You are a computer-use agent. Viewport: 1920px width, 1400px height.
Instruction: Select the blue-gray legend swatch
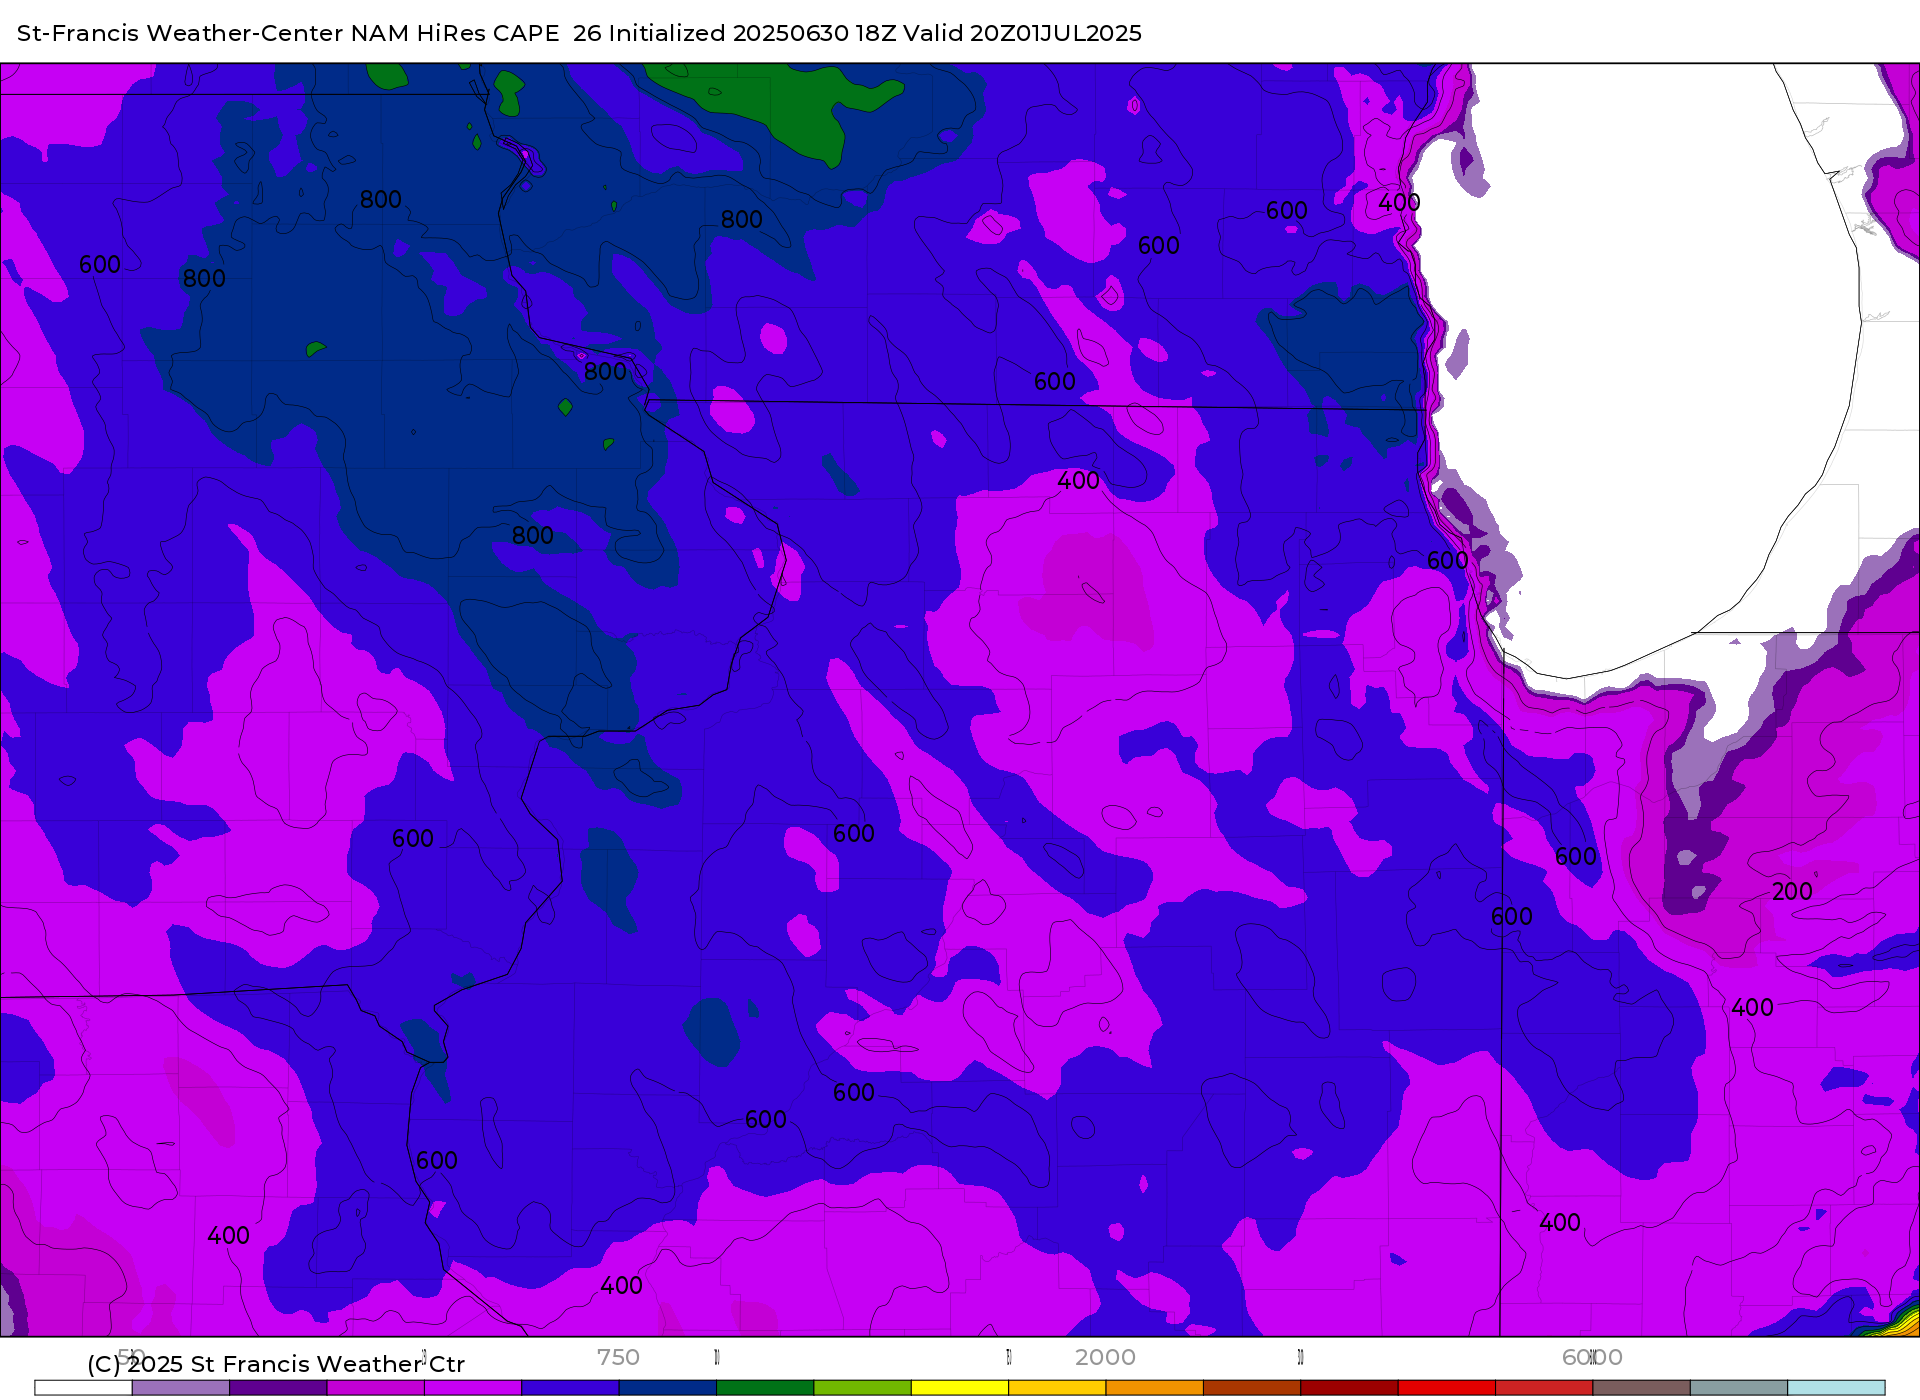tap(1739, 1388)
